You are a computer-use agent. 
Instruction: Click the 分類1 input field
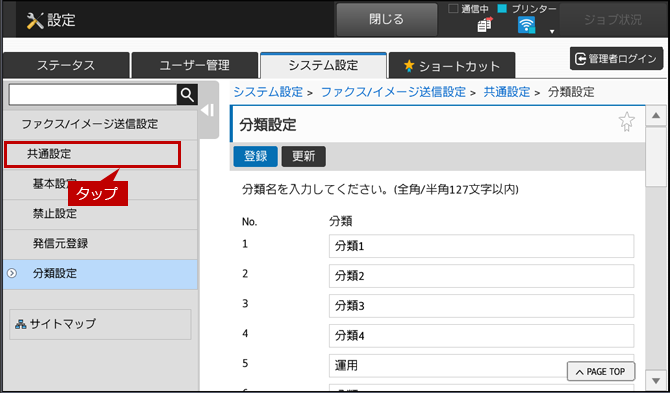tap(482, 246)
